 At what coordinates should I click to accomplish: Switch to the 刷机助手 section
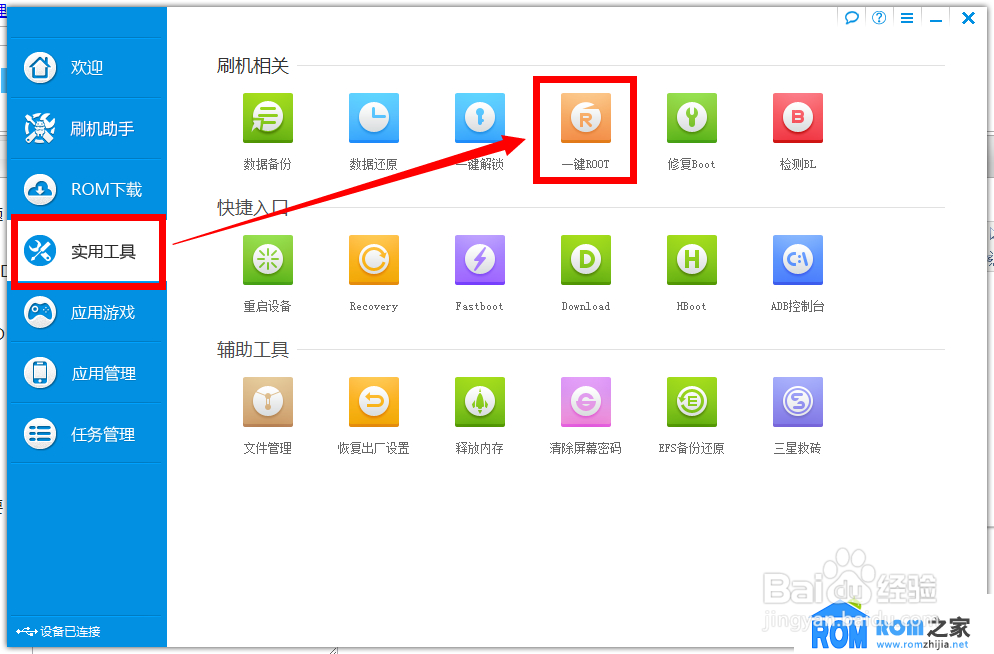pyautogui.click(x=87, y=129)
